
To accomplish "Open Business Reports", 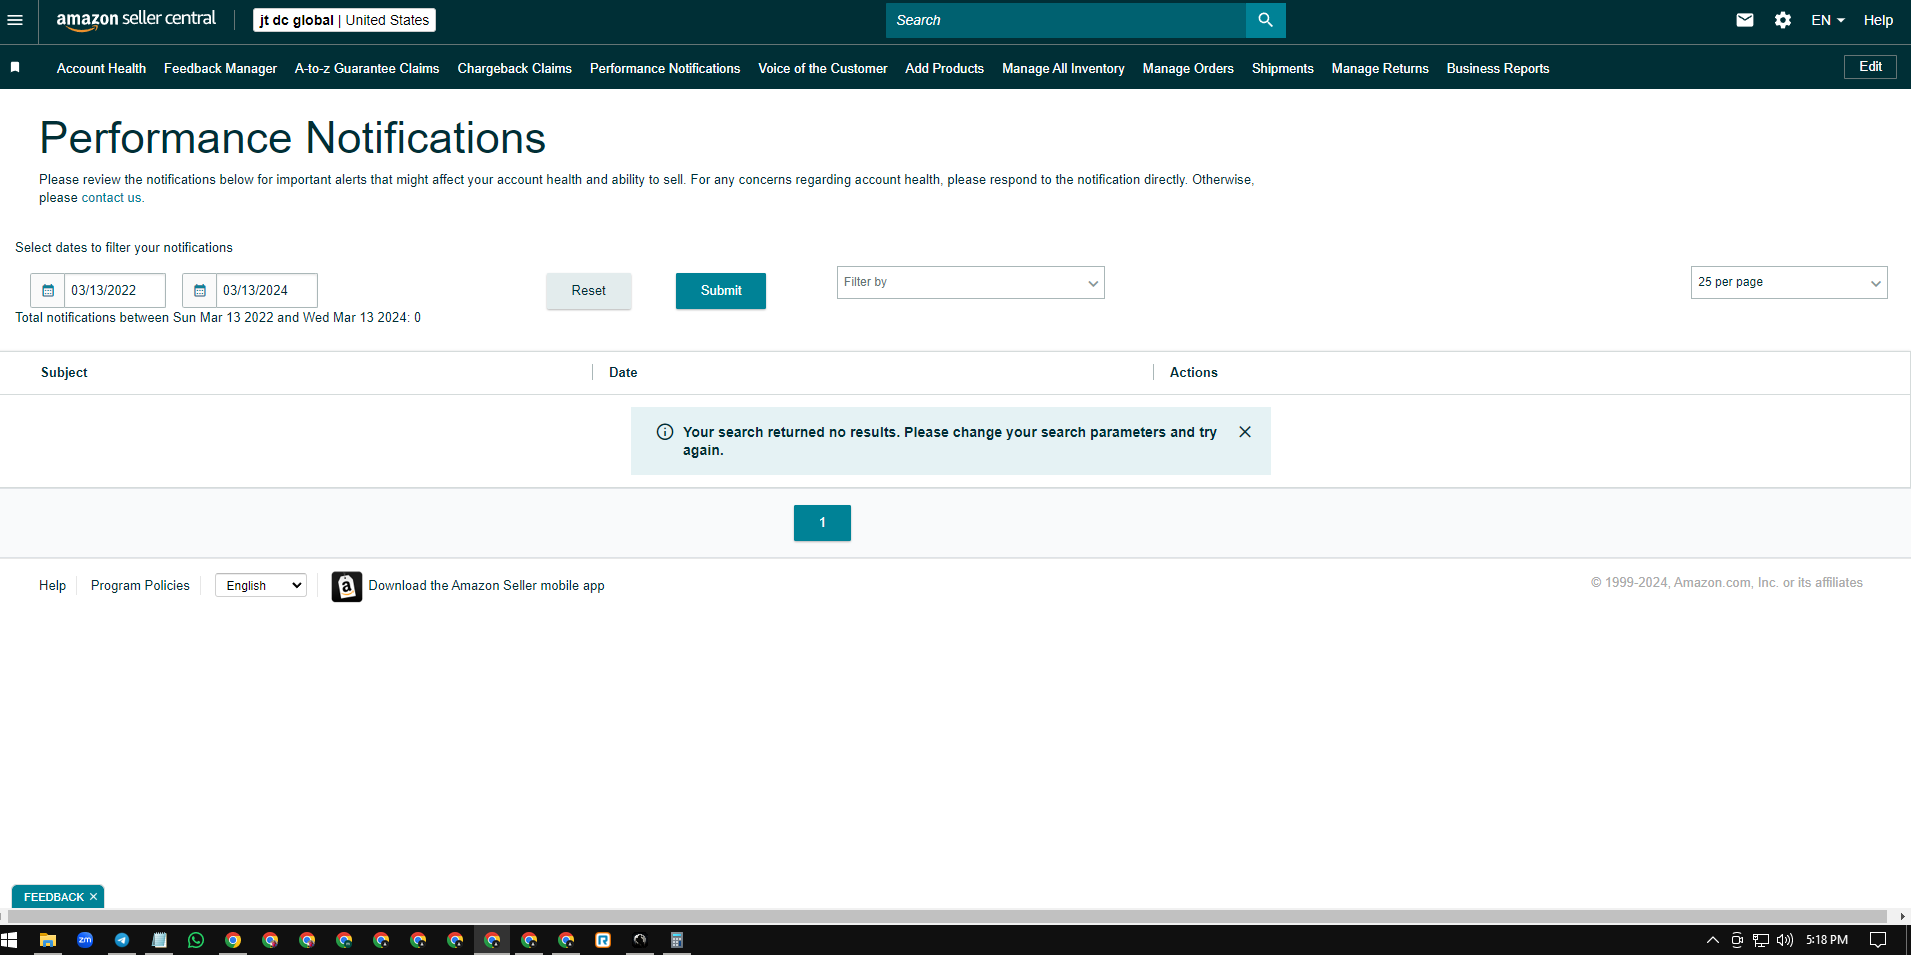I will 1497,68.
